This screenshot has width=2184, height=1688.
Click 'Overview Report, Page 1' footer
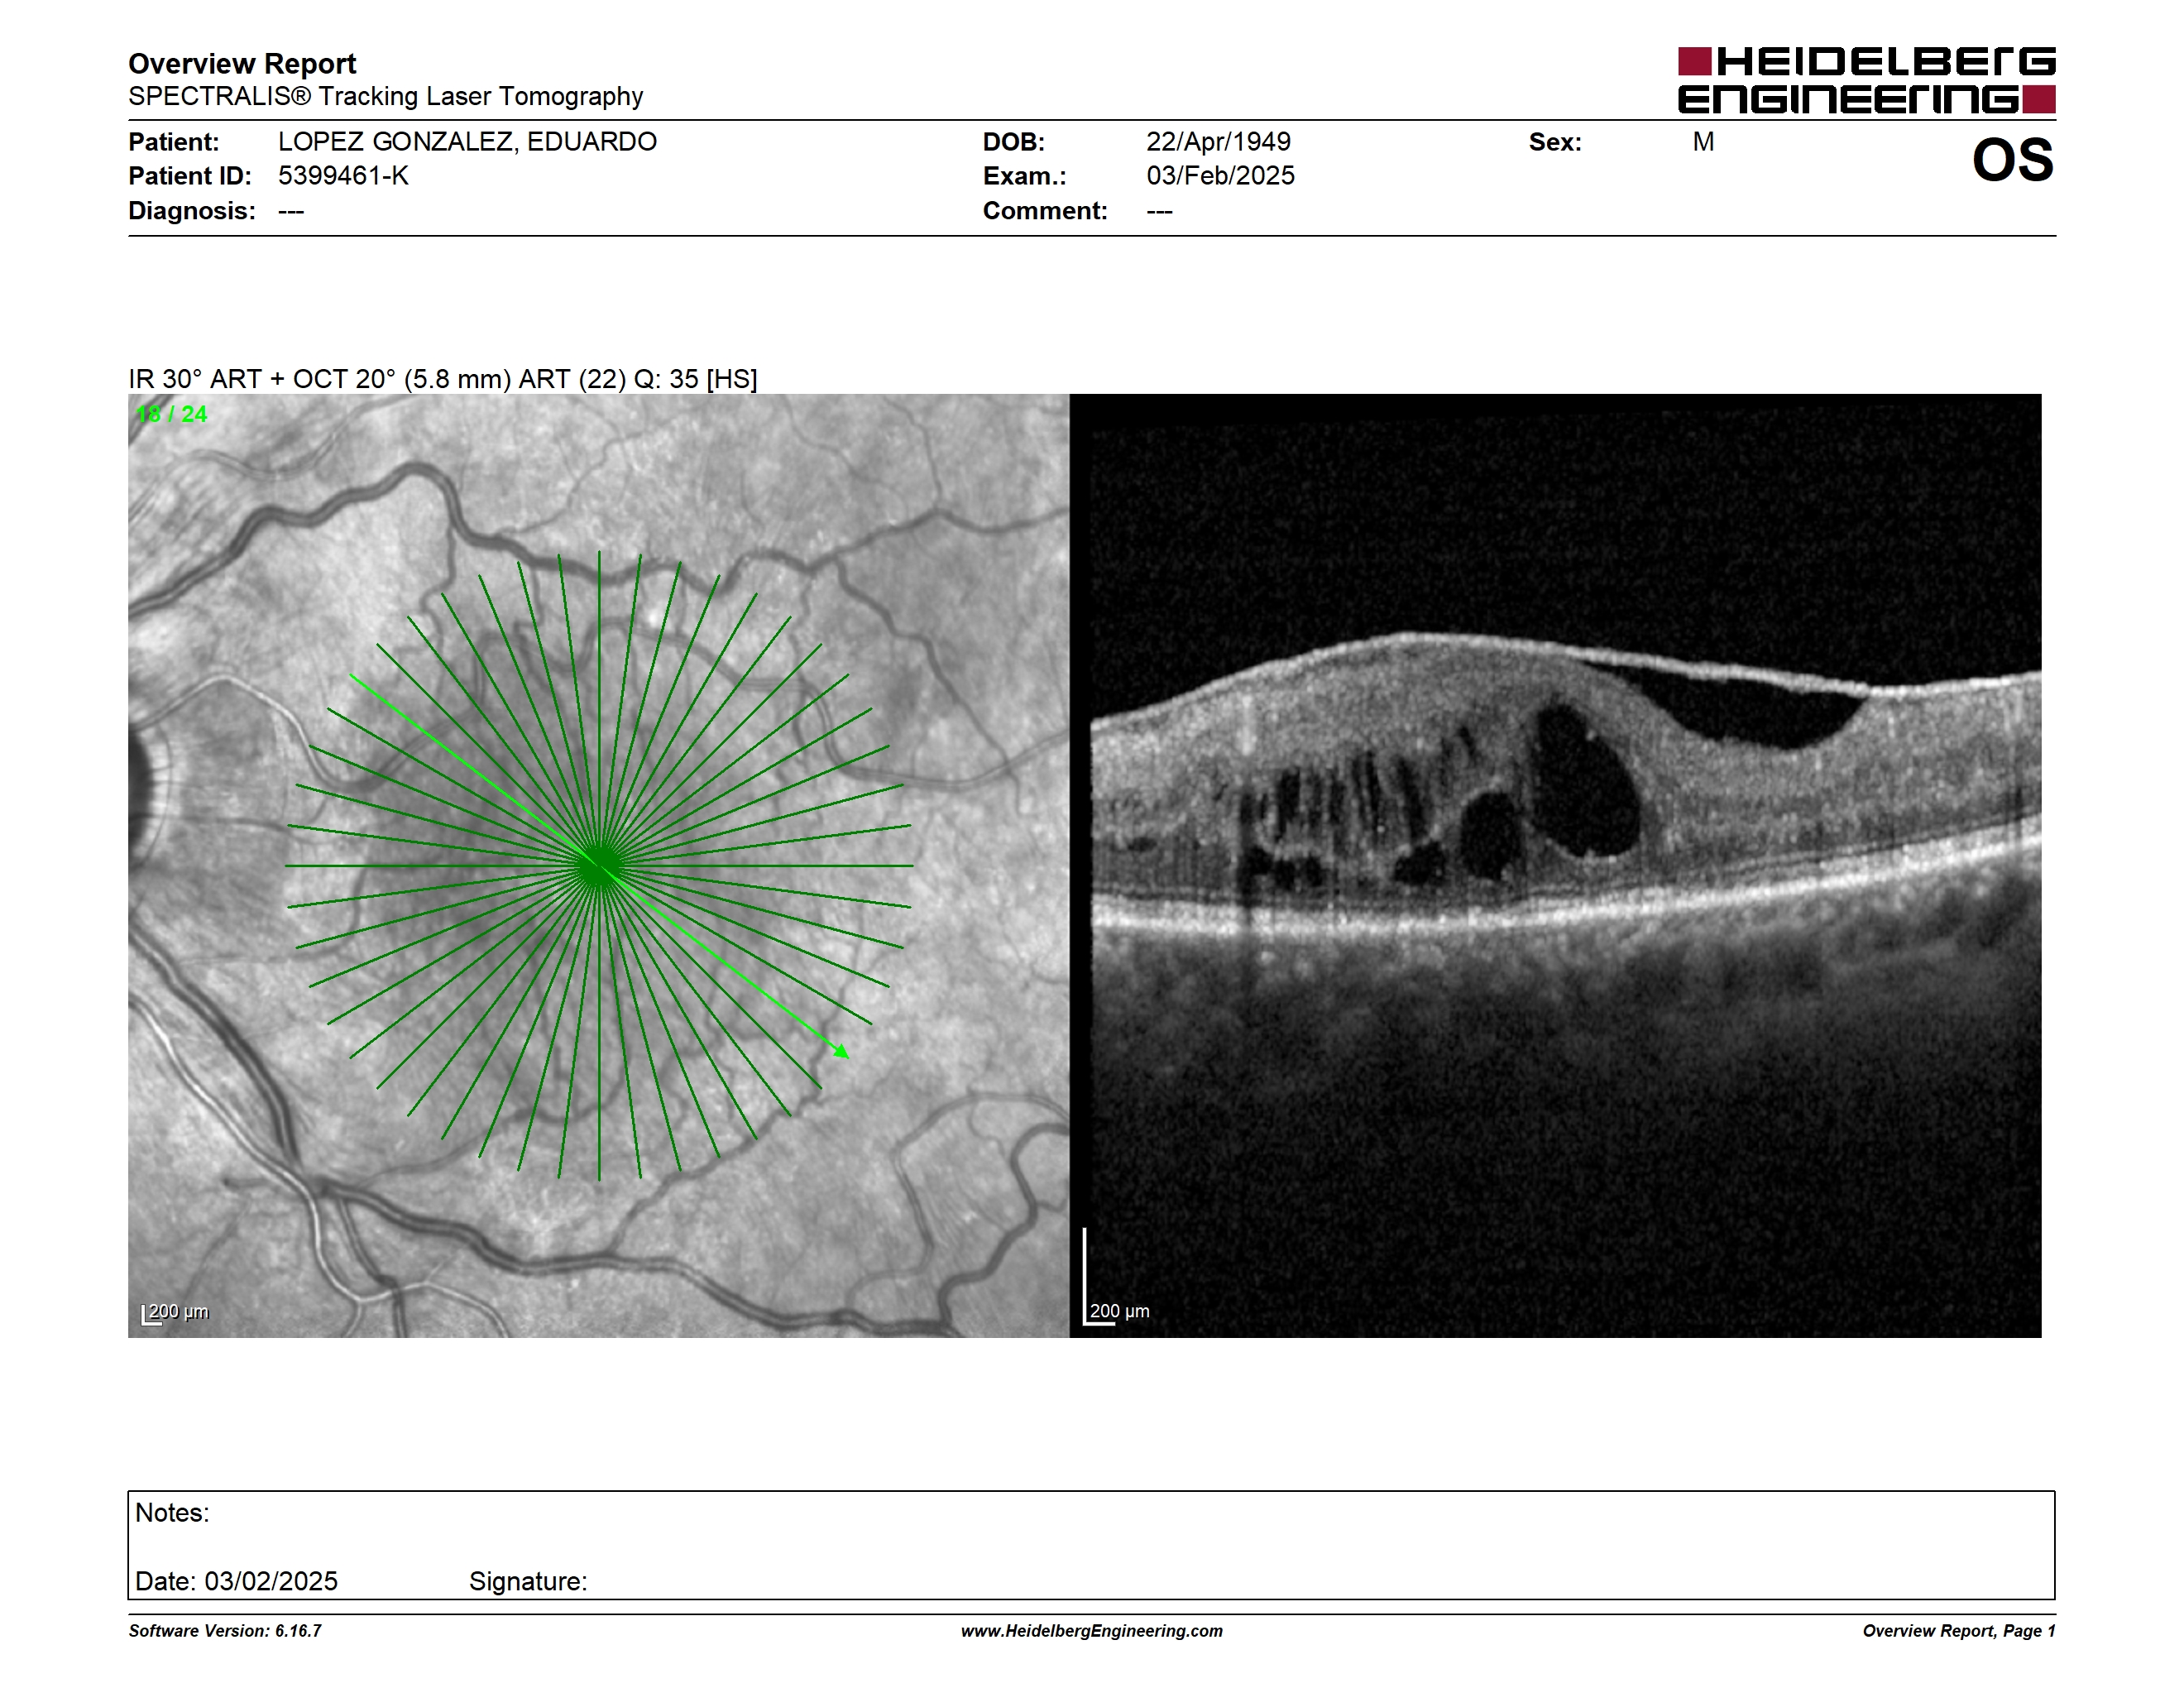[x=1959, y=1631]
